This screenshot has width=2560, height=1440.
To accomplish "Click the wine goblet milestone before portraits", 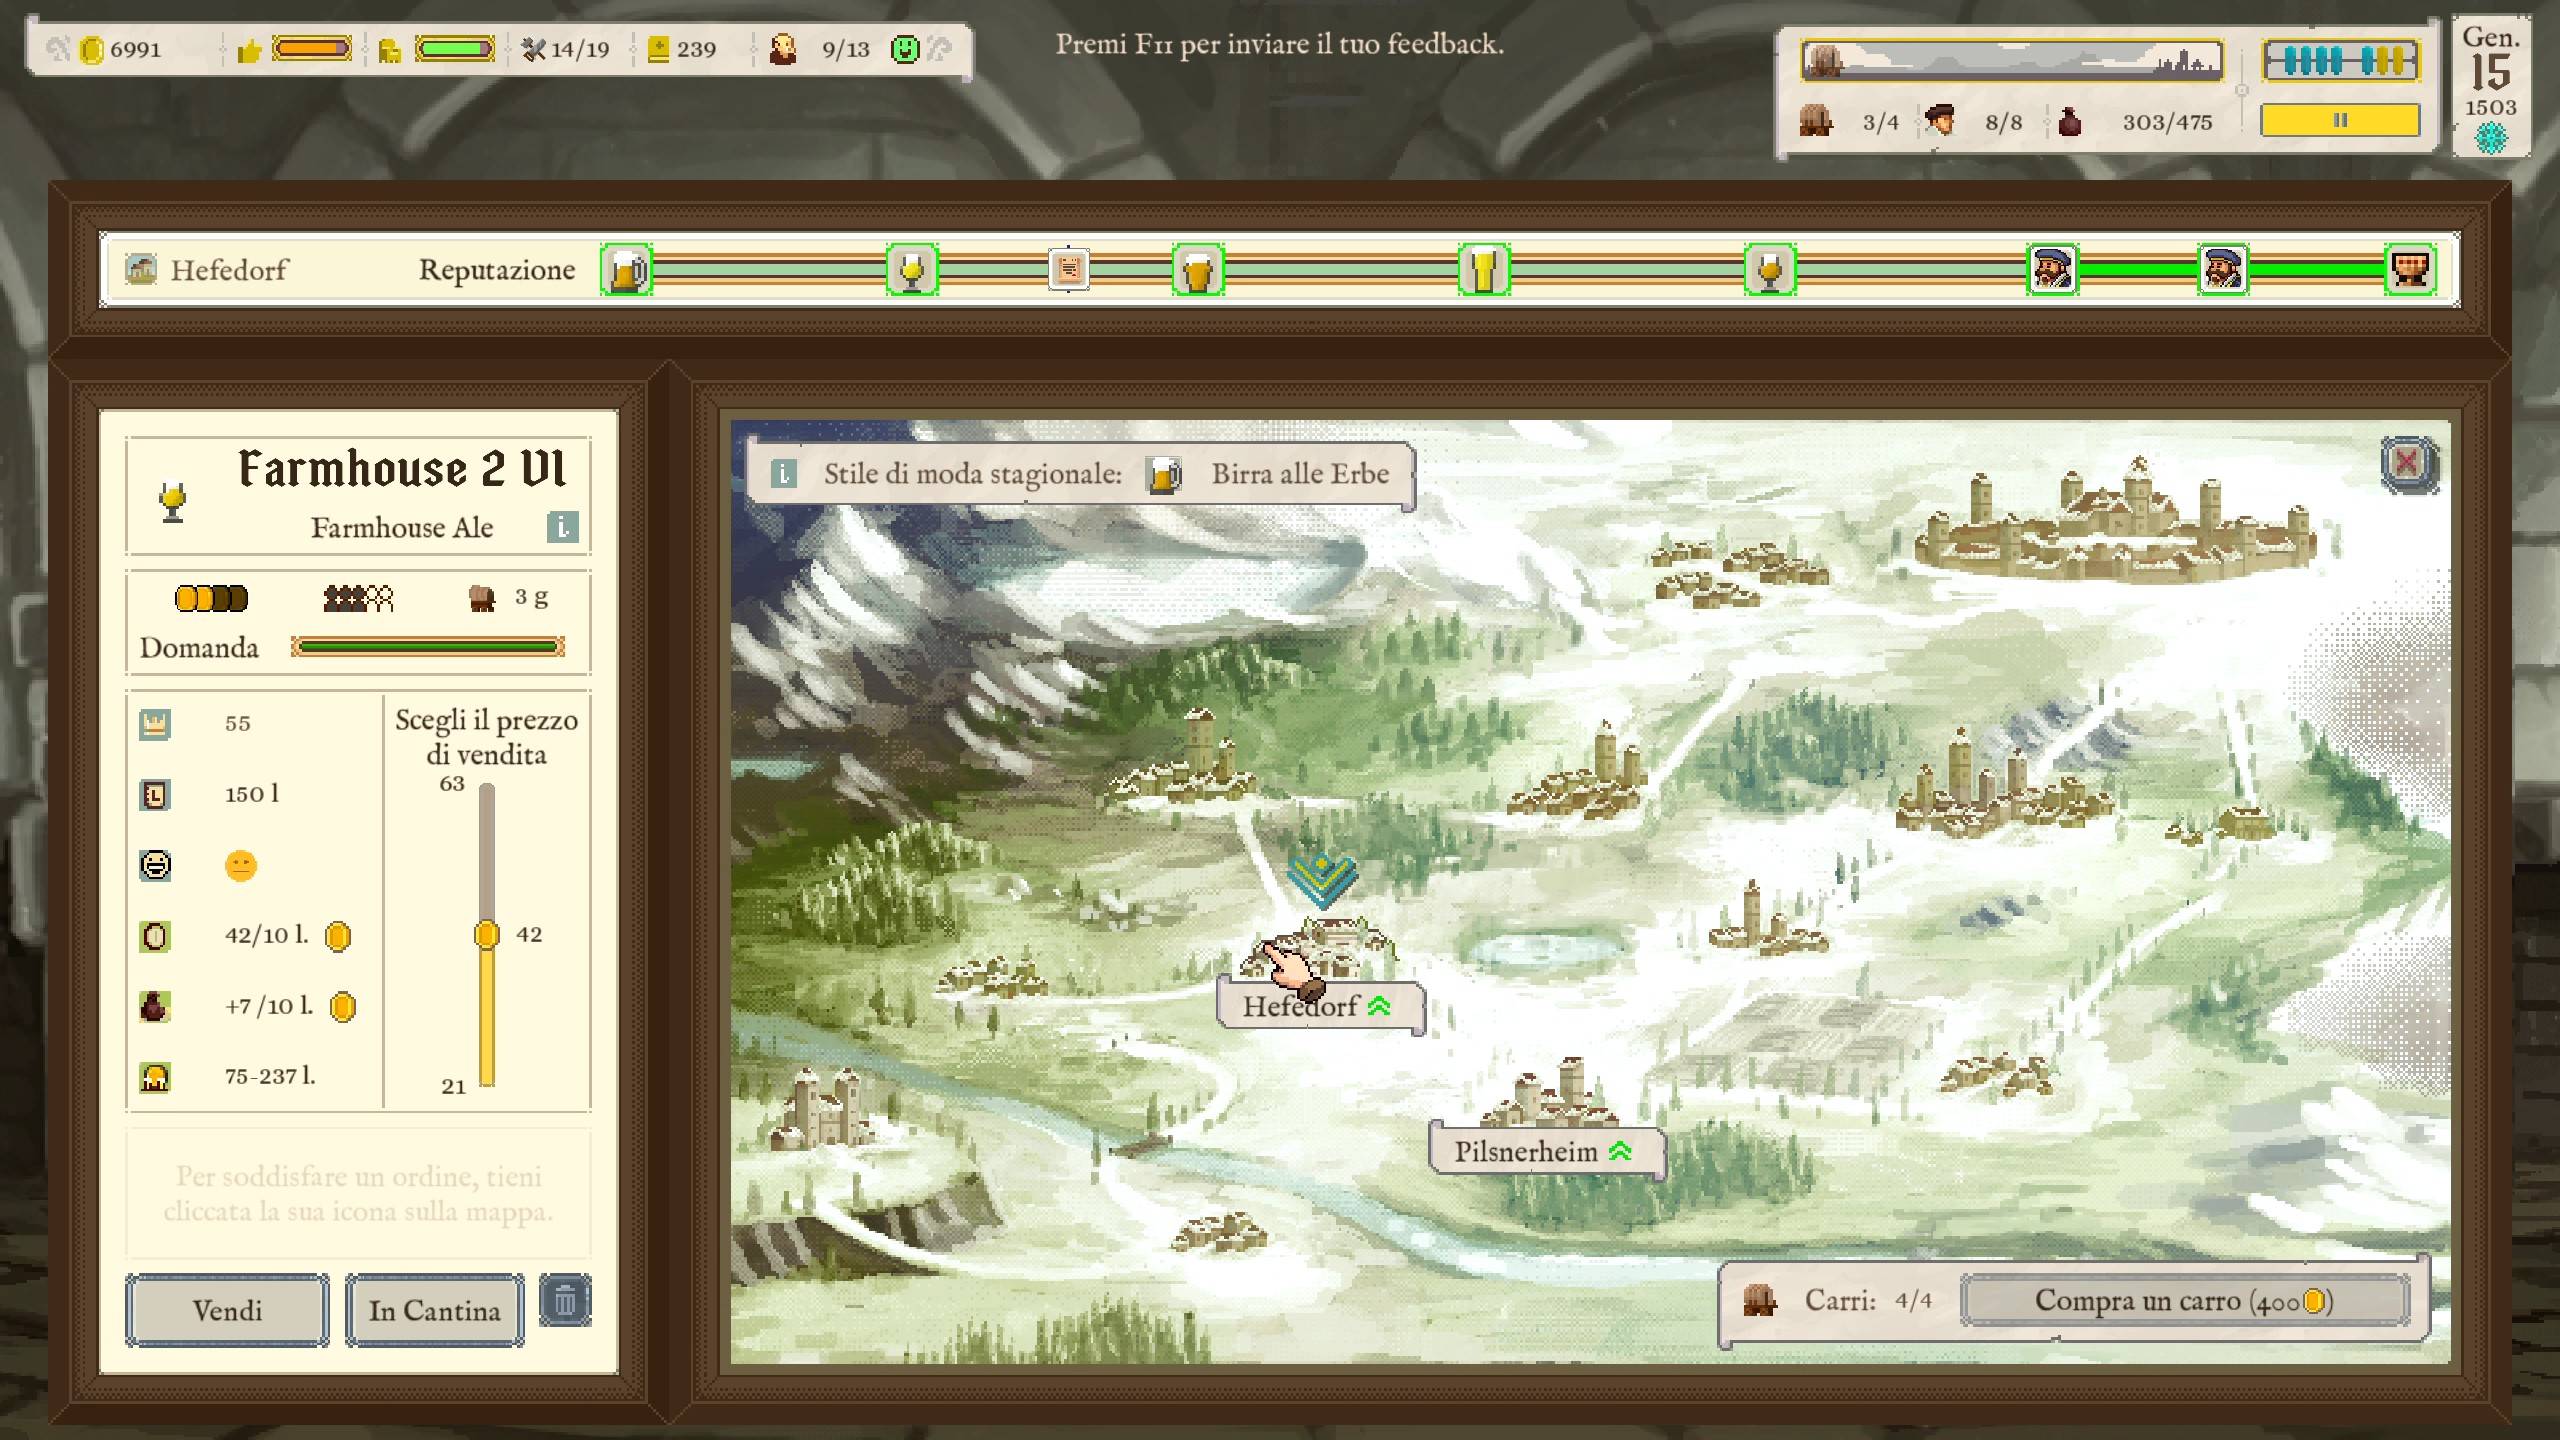I will 1770,270.
